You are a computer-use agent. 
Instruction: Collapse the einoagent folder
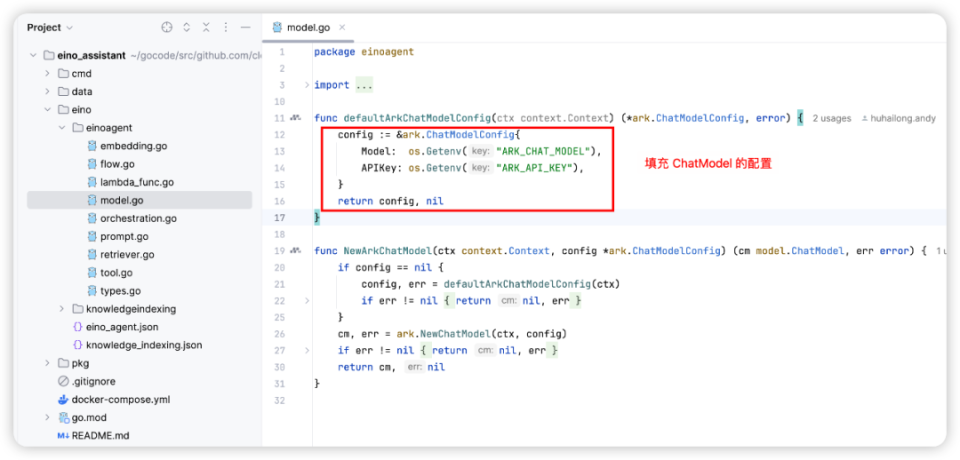62,128
